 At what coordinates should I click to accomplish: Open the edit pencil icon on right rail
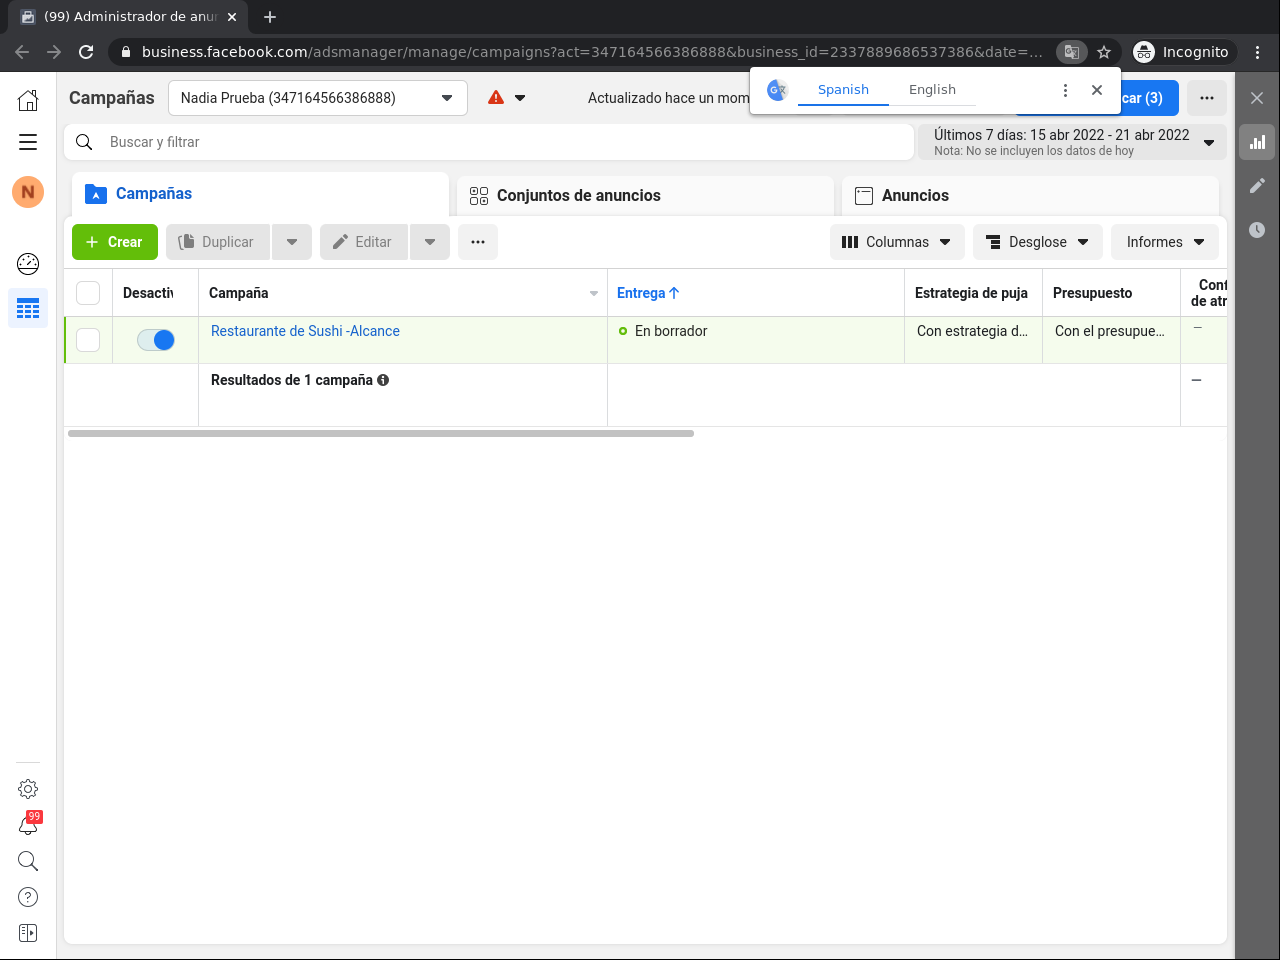point(1257,186)
